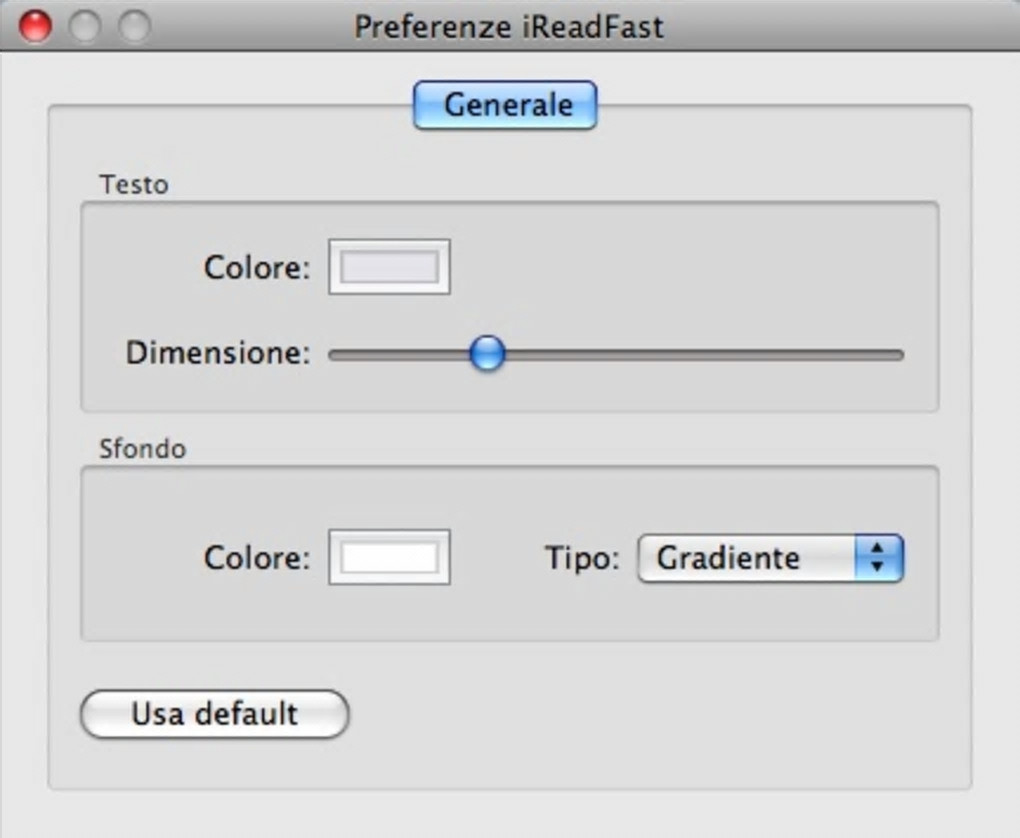
Task: Click the Colore label in Testo section
Action: click(257, 267)
